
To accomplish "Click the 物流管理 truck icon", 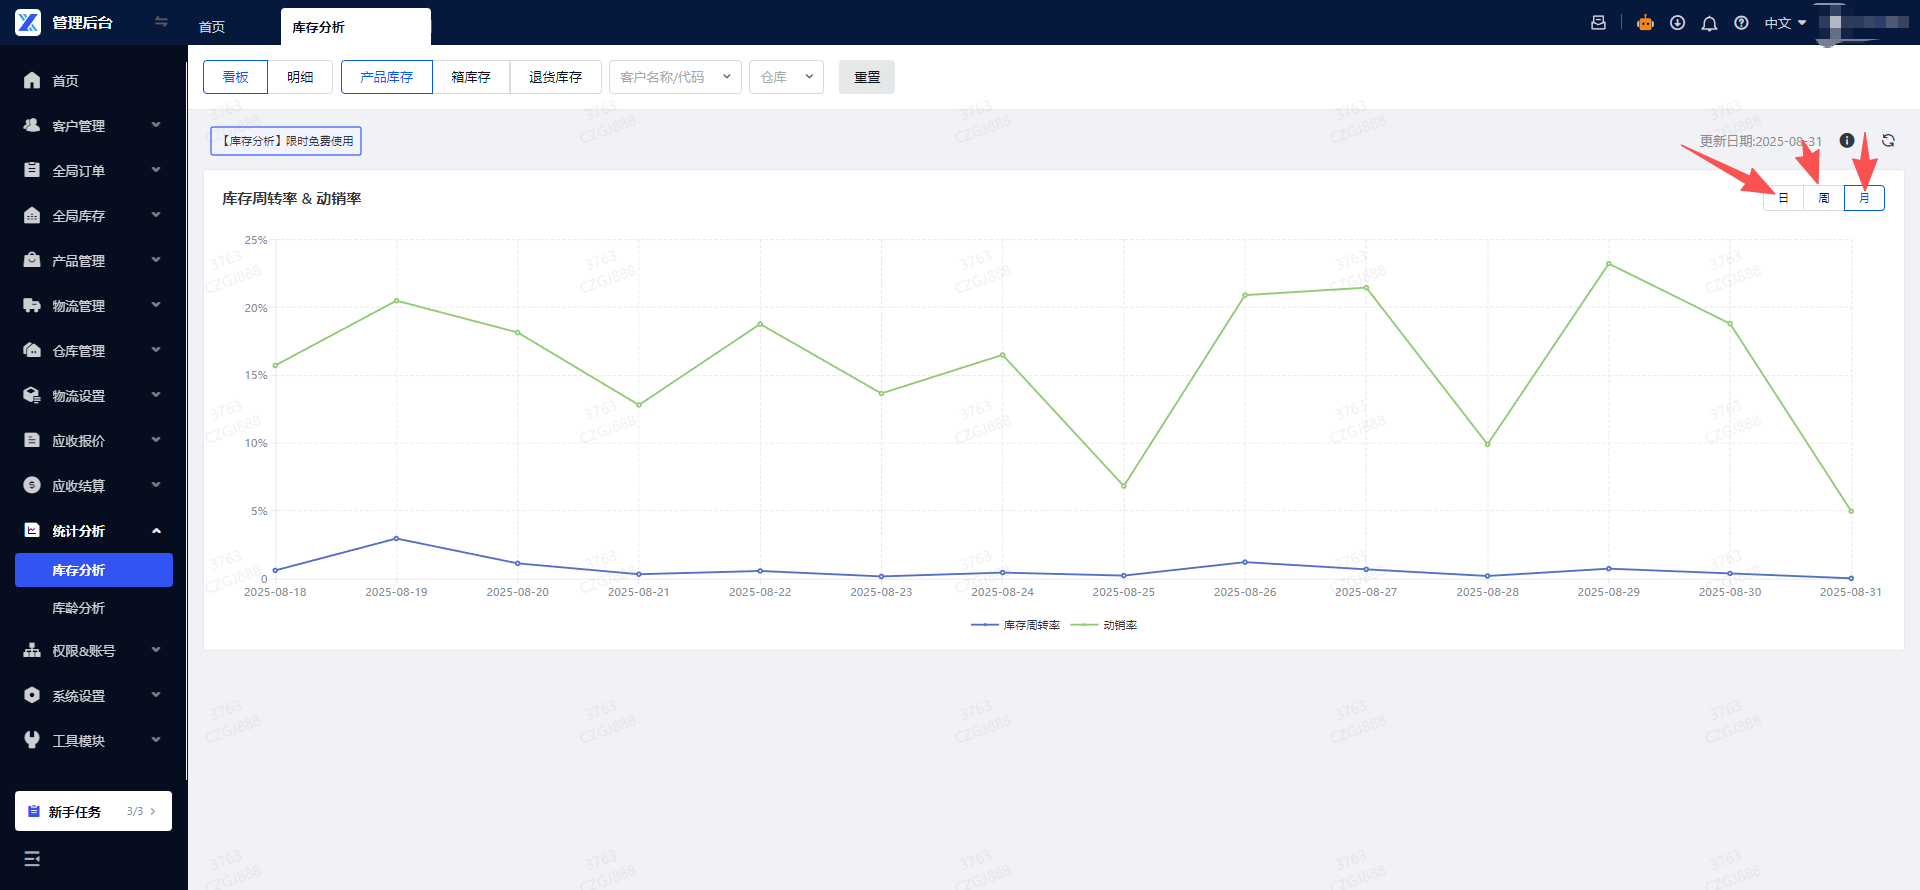I will point(32,305).
